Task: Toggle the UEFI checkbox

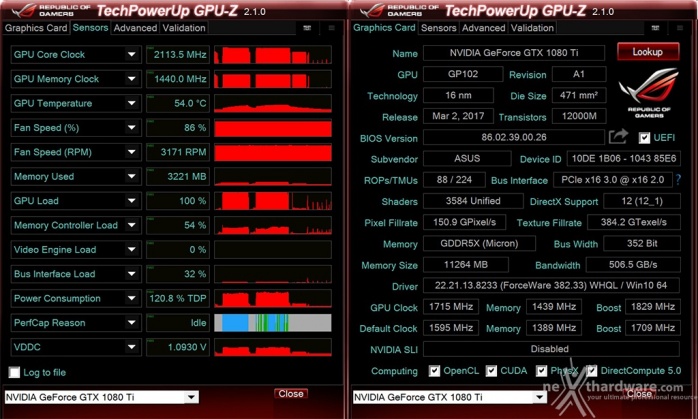Action: (644, 138)
